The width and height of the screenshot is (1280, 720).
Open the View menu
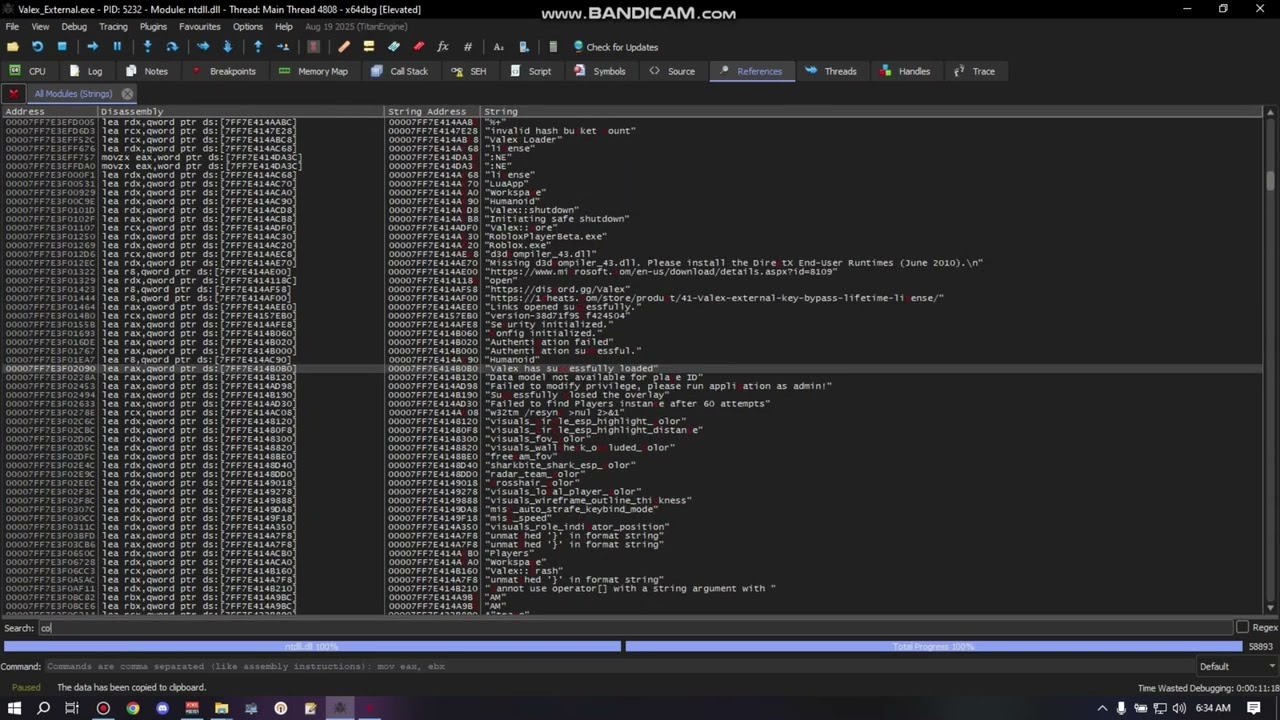coord(40,27)
